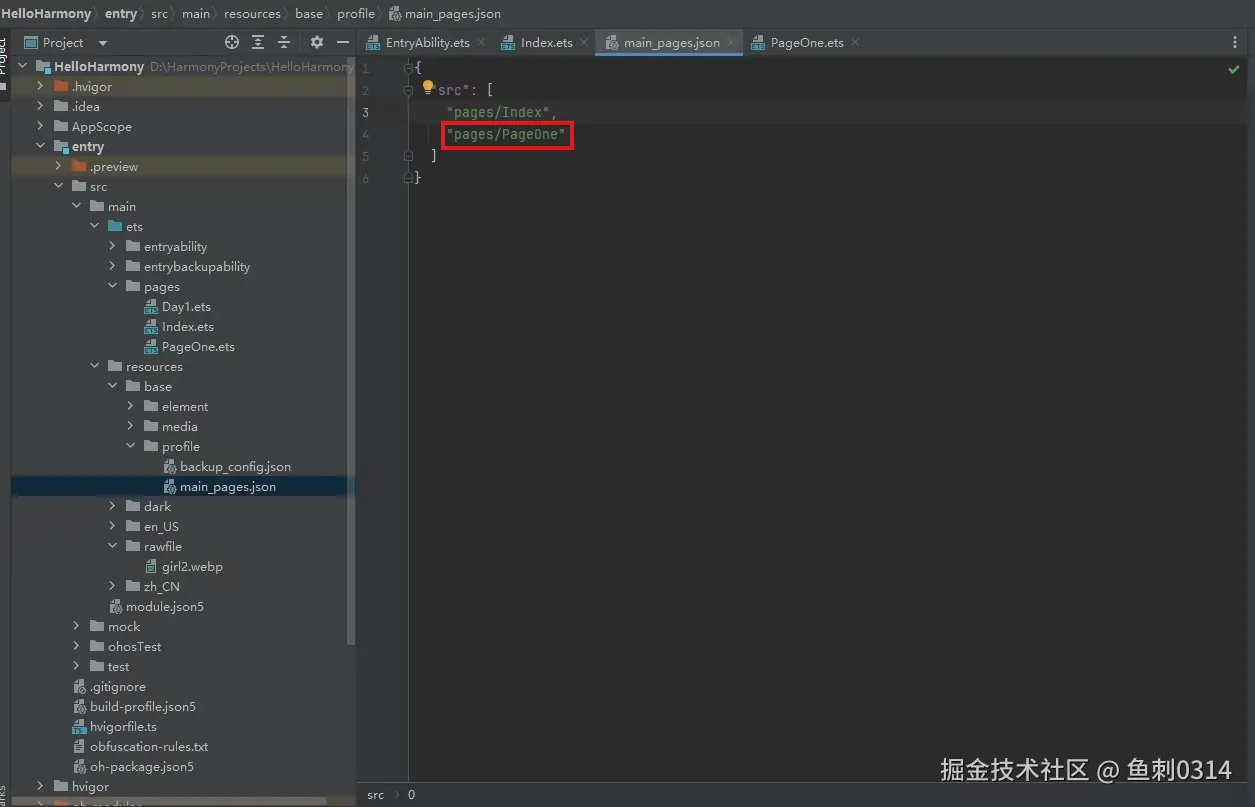
Task: Click the Expand All icon in Project panel
Action: 258,42
